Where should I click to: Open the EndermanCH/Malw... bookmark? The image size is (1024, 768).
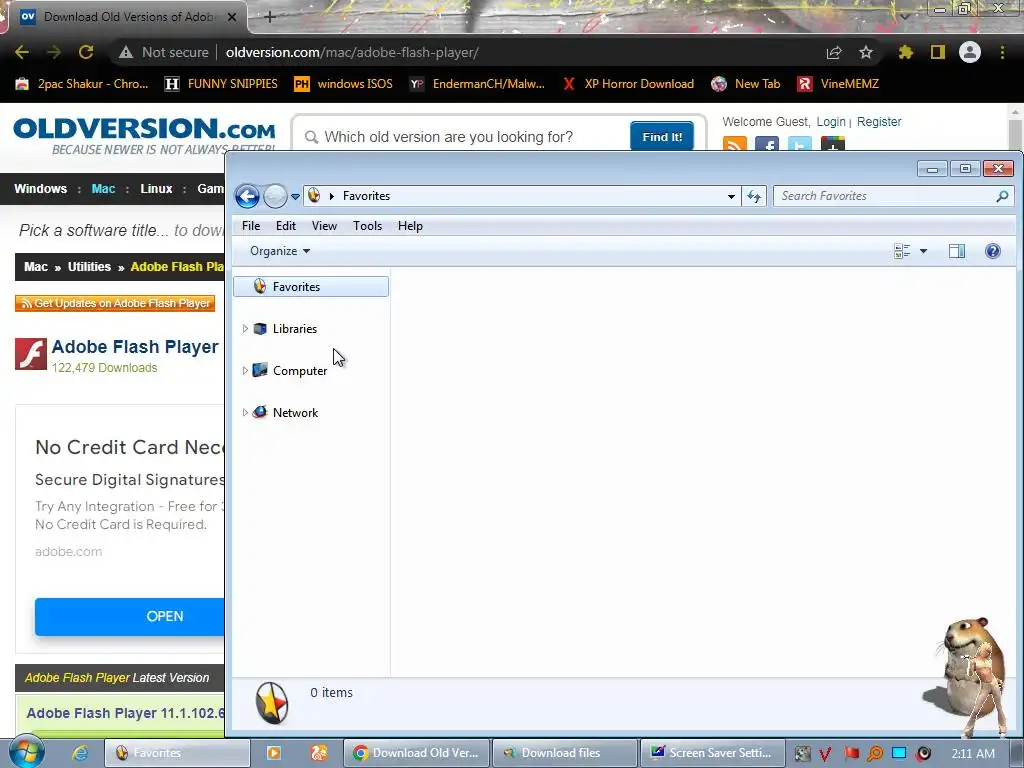click(477, 84)
